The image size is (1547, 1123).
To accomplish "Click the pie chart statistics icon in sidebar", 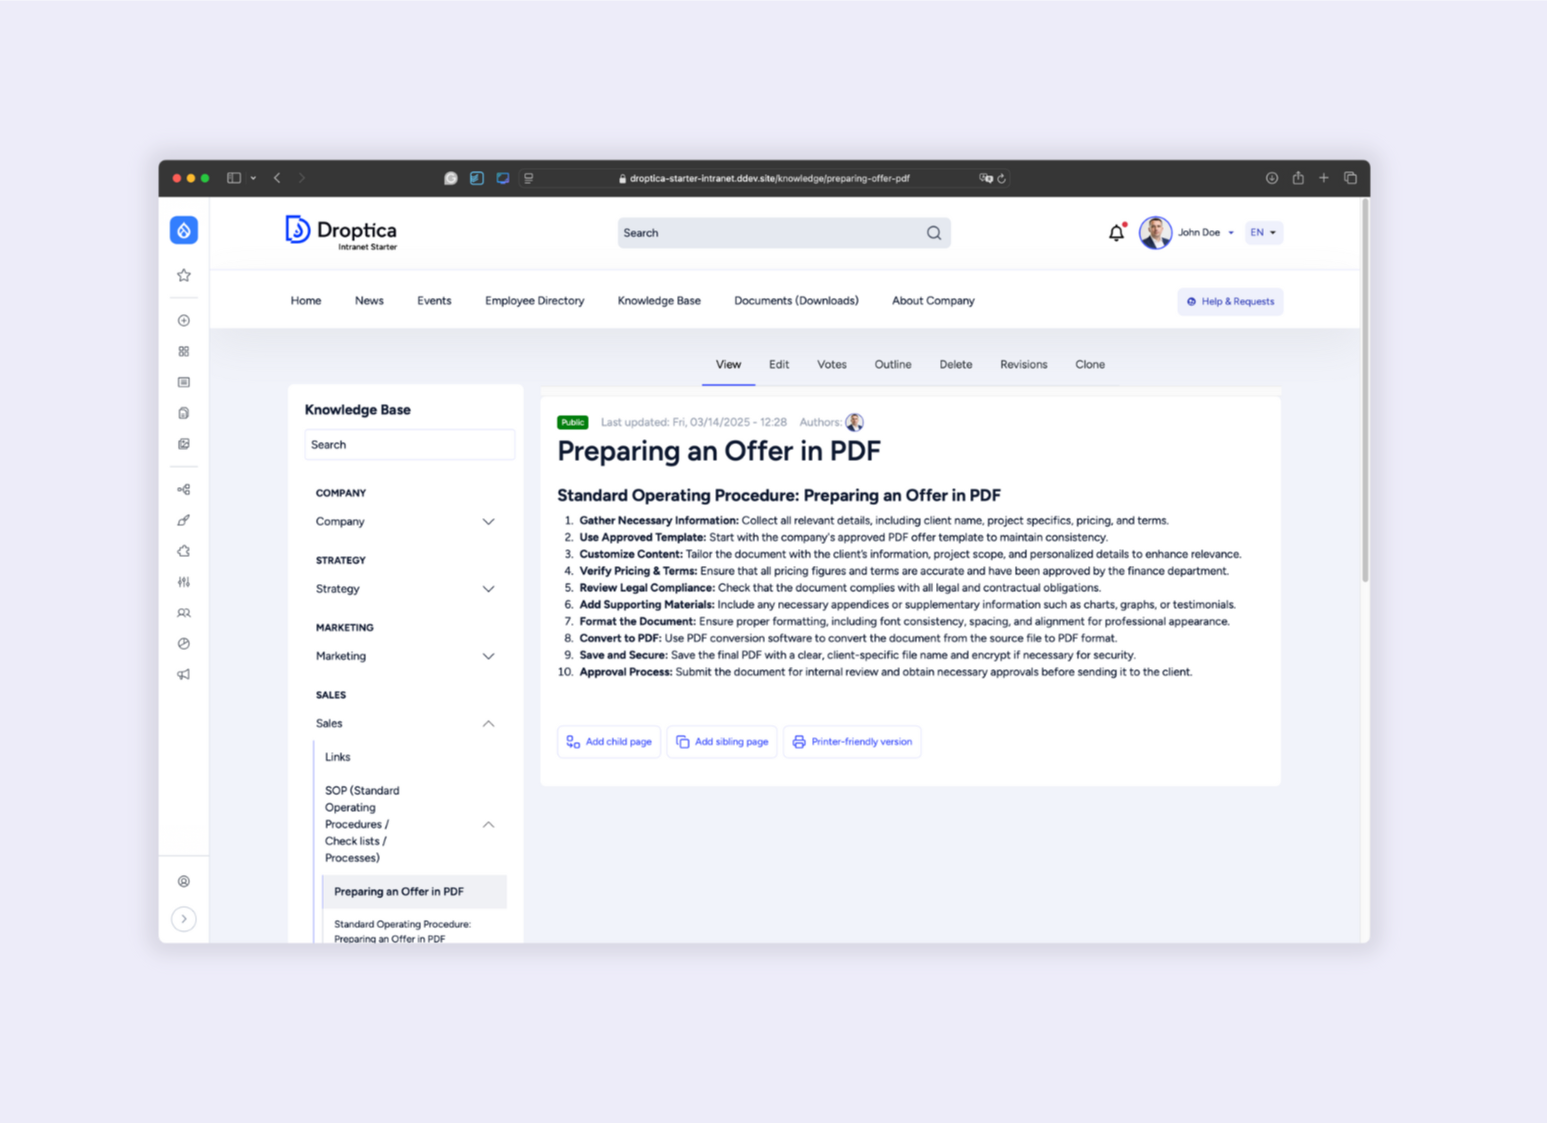I will [184, 643].
